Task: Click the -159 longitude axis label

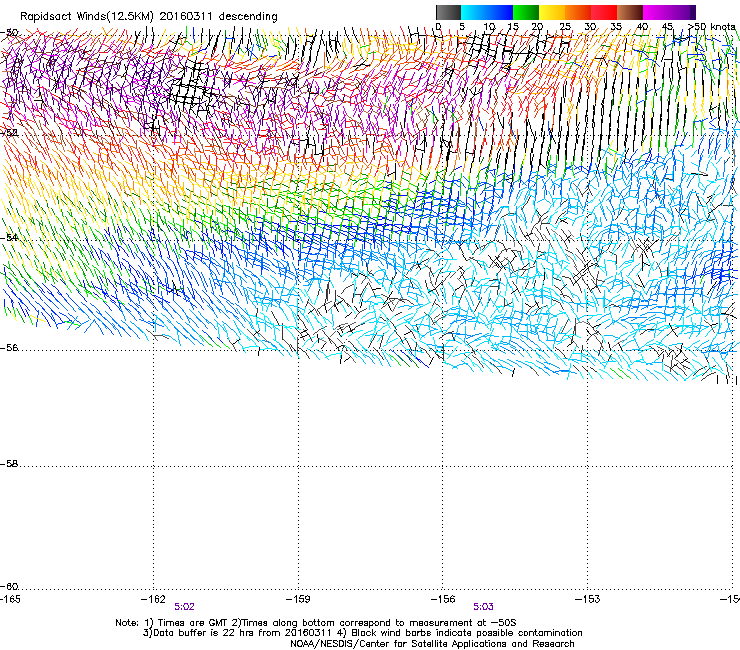Action: [x=298, y=599]
